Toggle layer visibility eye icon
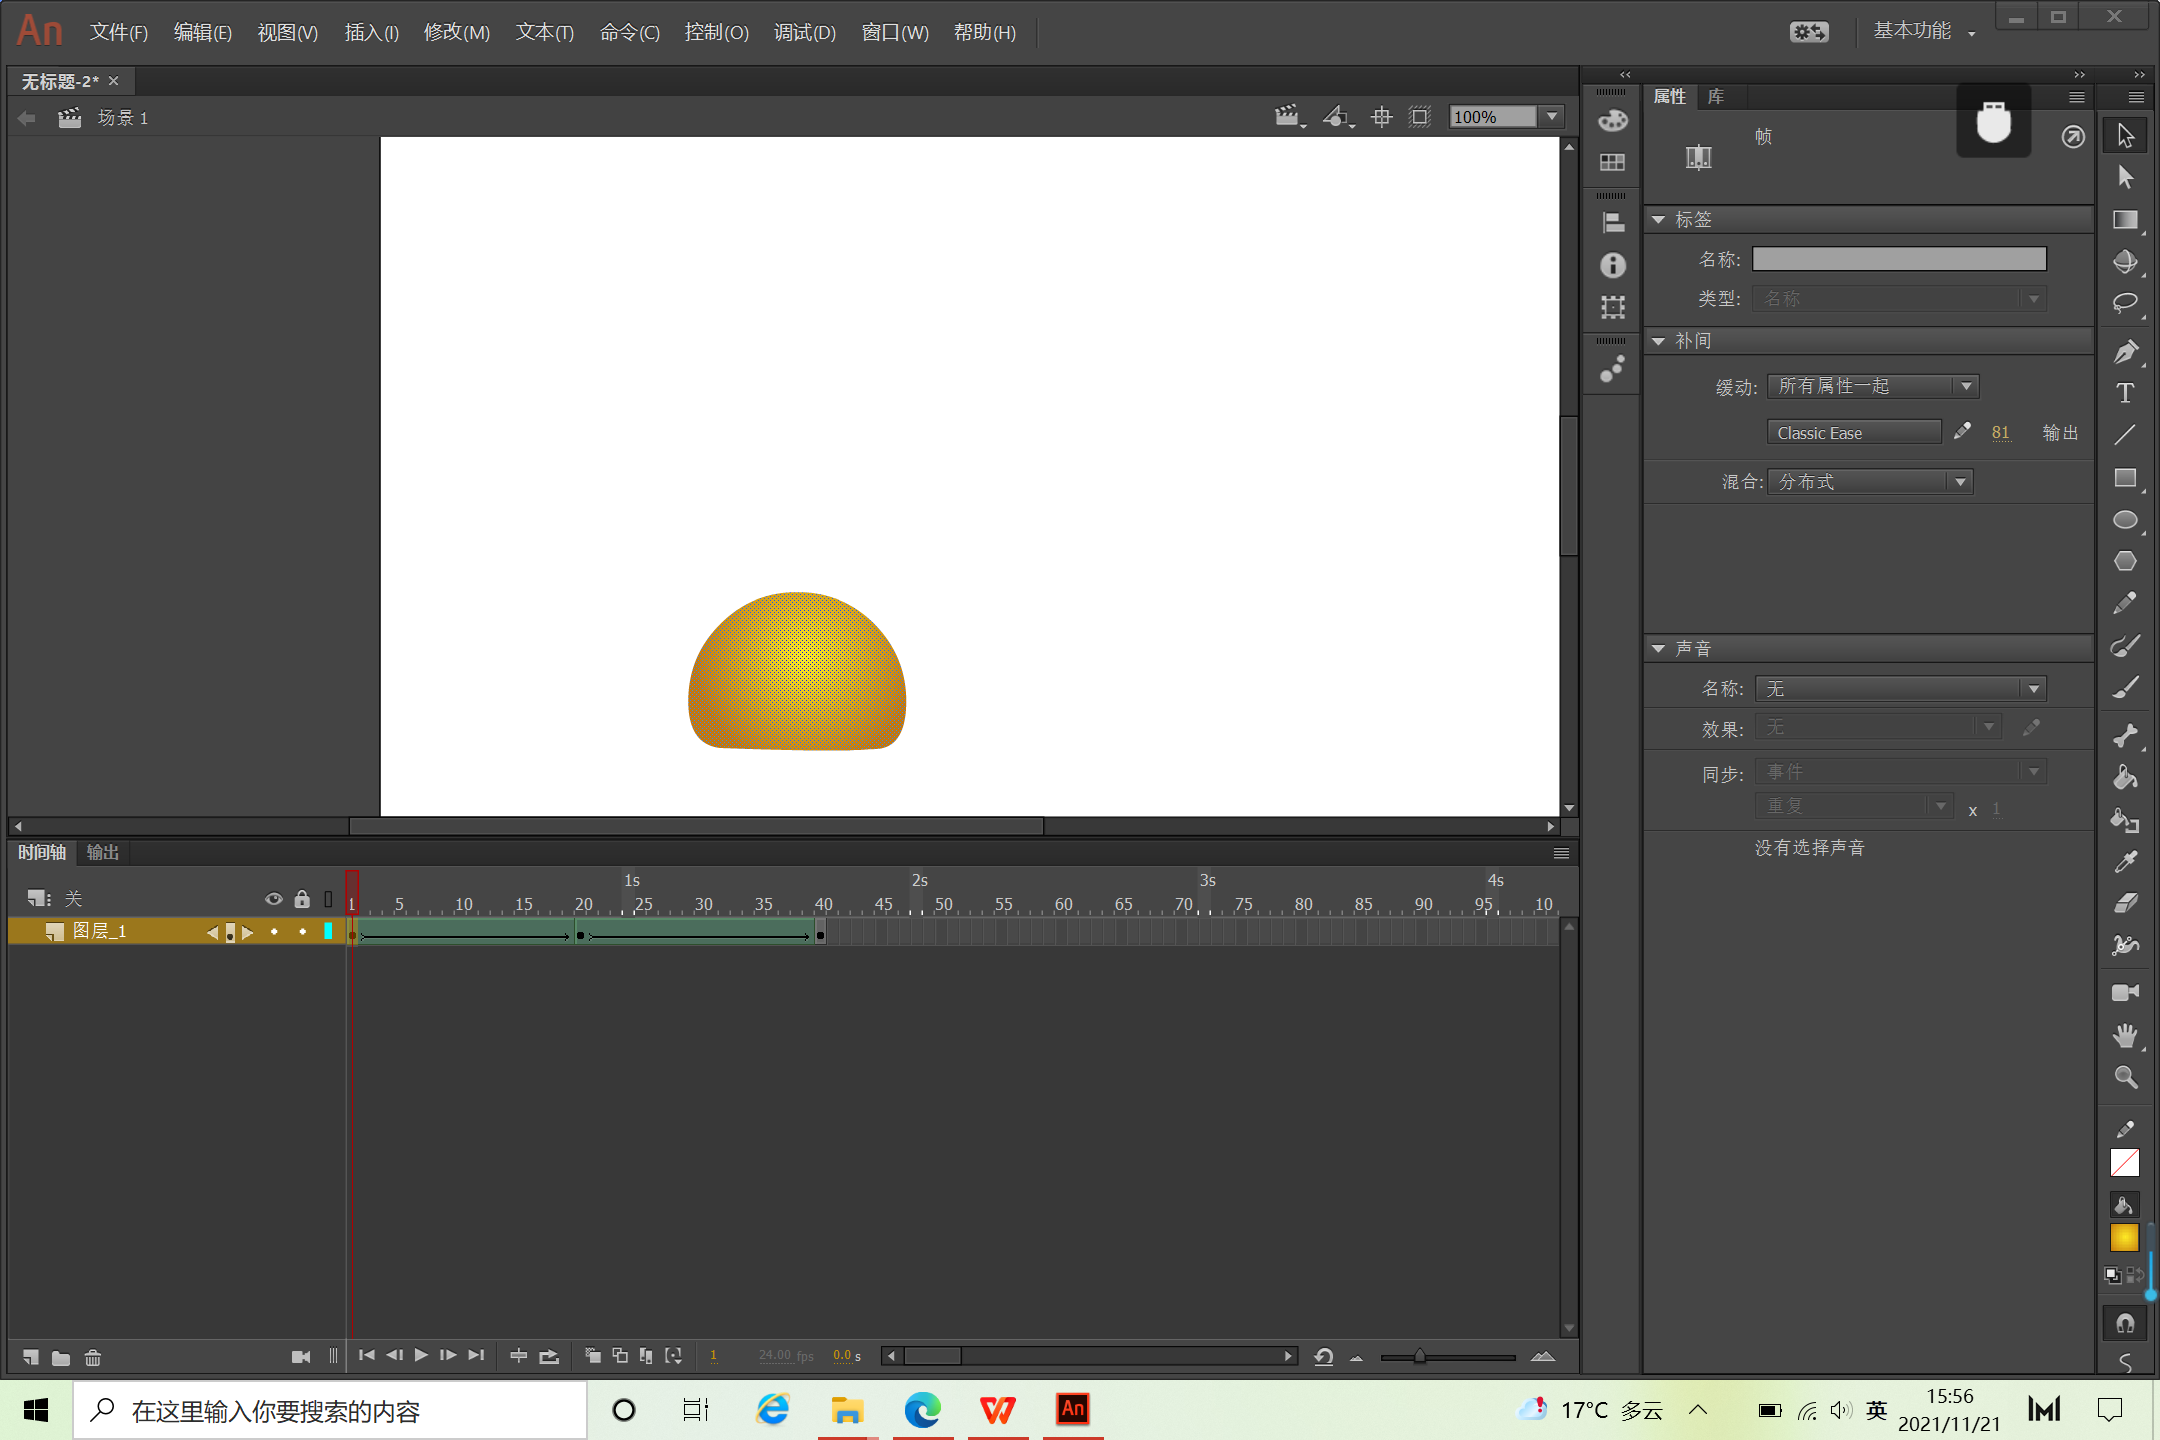The image size is (2160, 1440). [273, 899]
